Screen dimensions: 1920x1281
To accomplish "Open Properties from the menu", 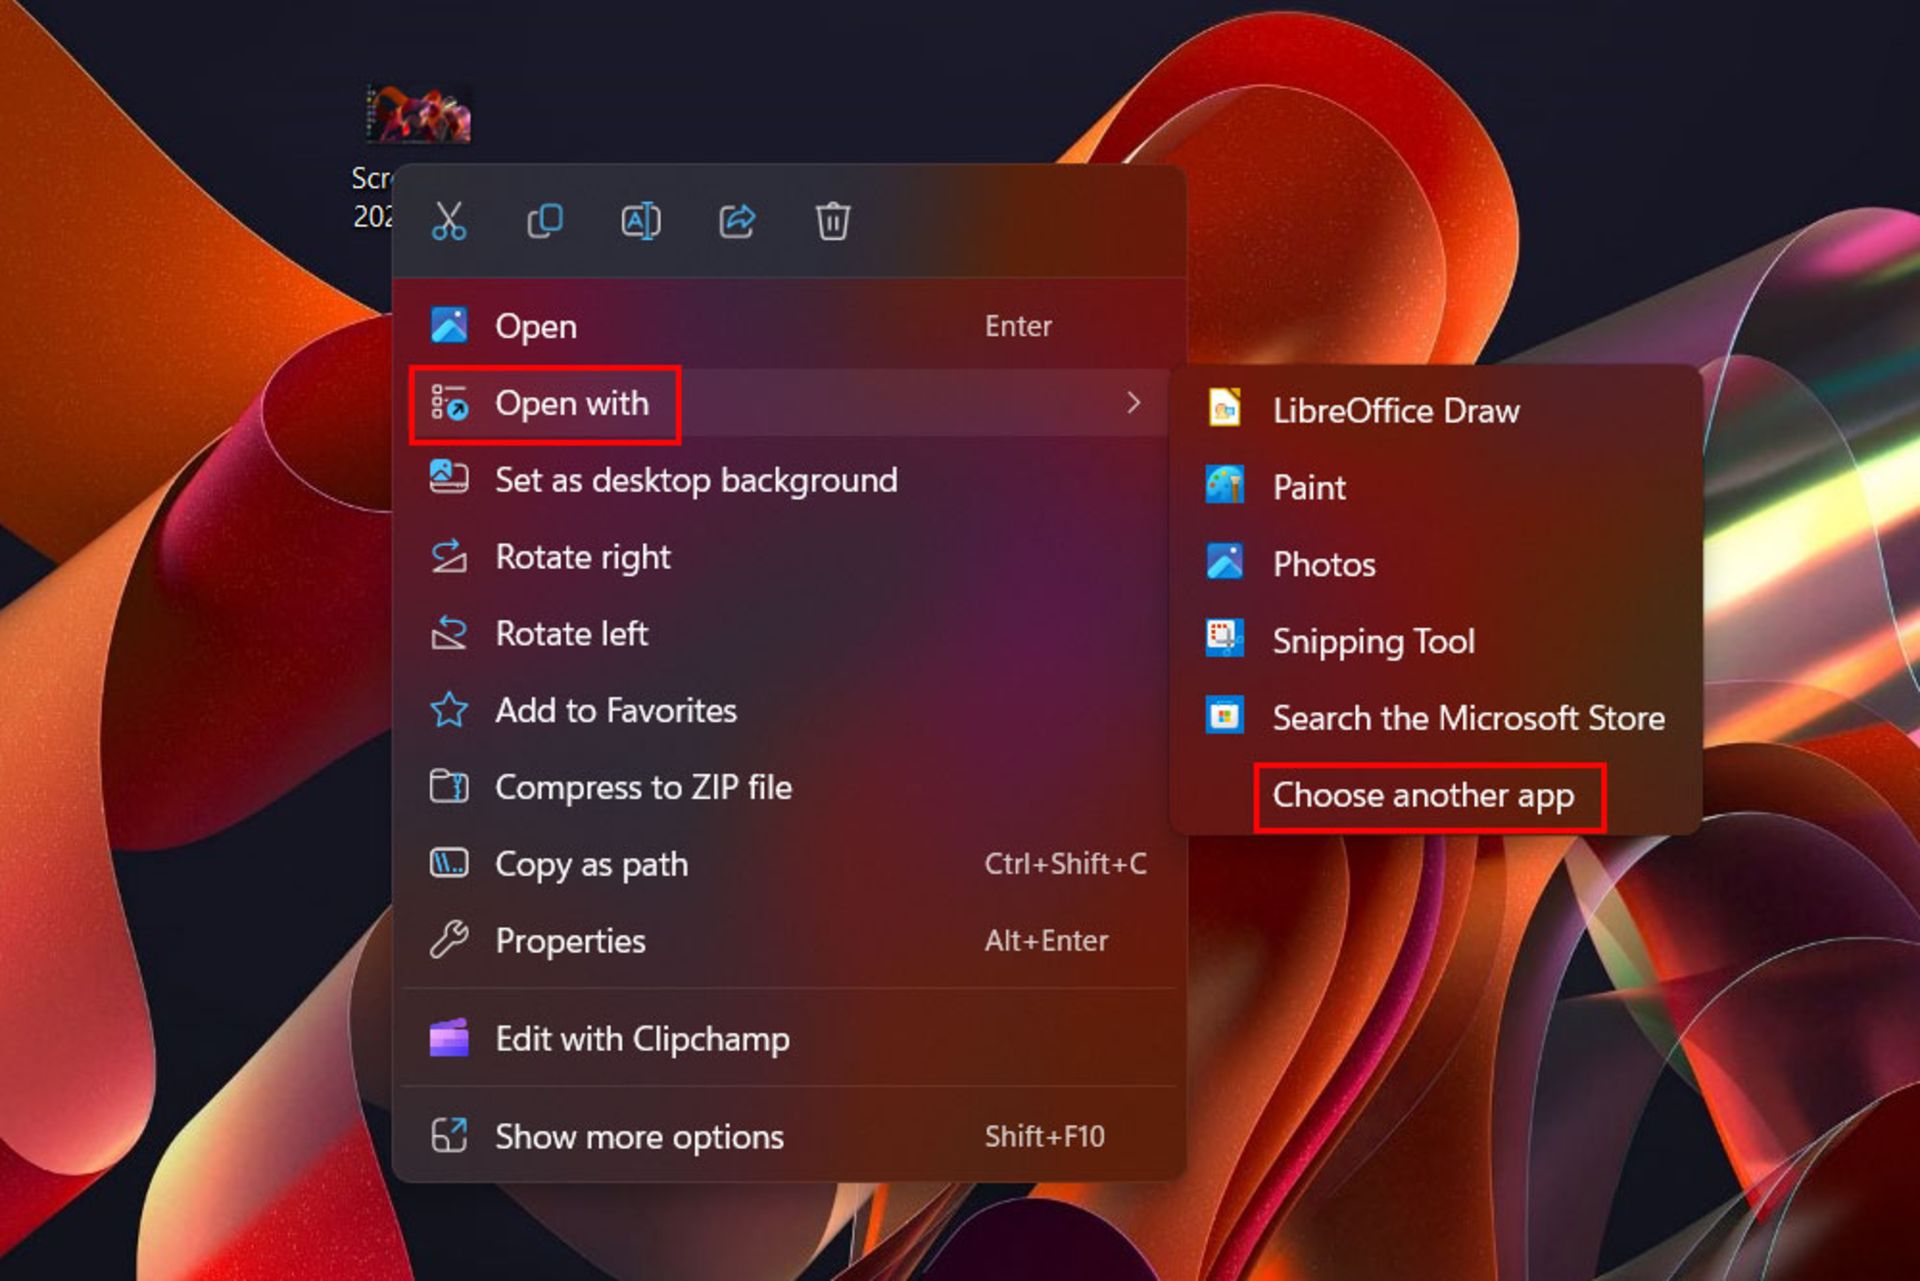I will [789, 941].
